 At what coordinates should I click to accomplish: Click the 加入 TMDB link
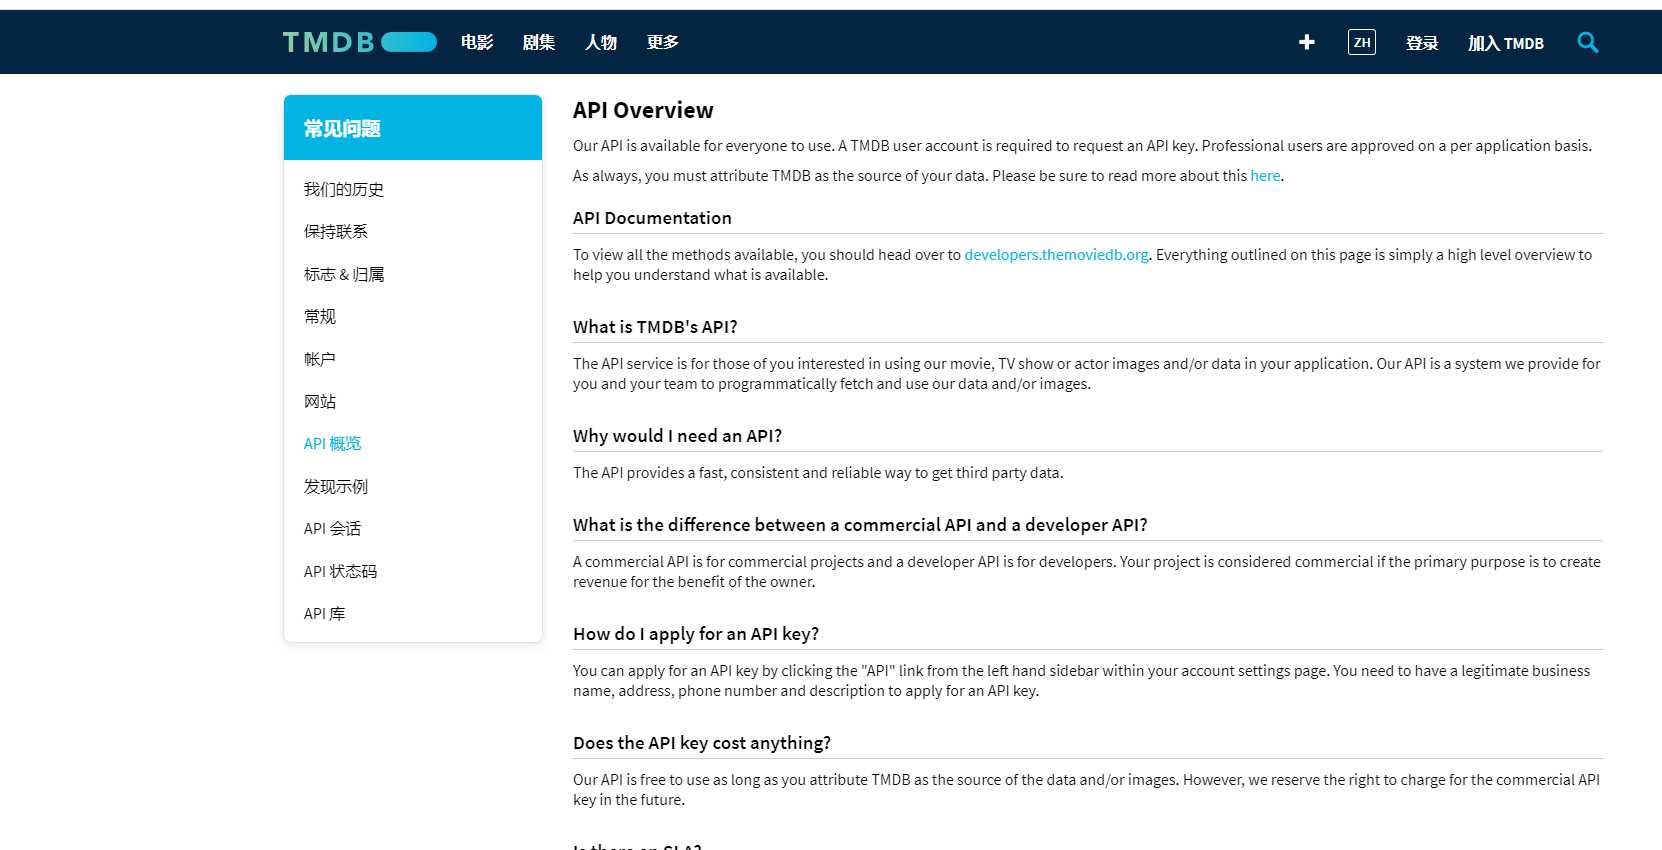[1506, 43]
